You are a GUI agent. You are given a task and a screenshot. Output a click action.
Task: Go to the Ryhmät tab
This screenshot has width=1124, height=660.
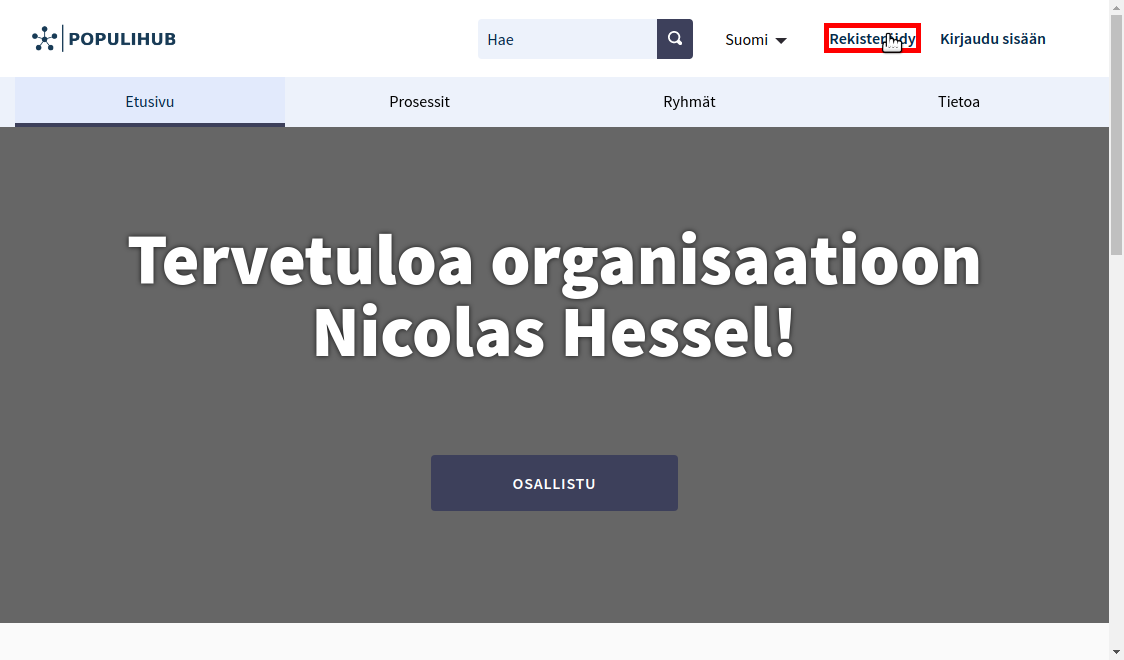point(689,102)
